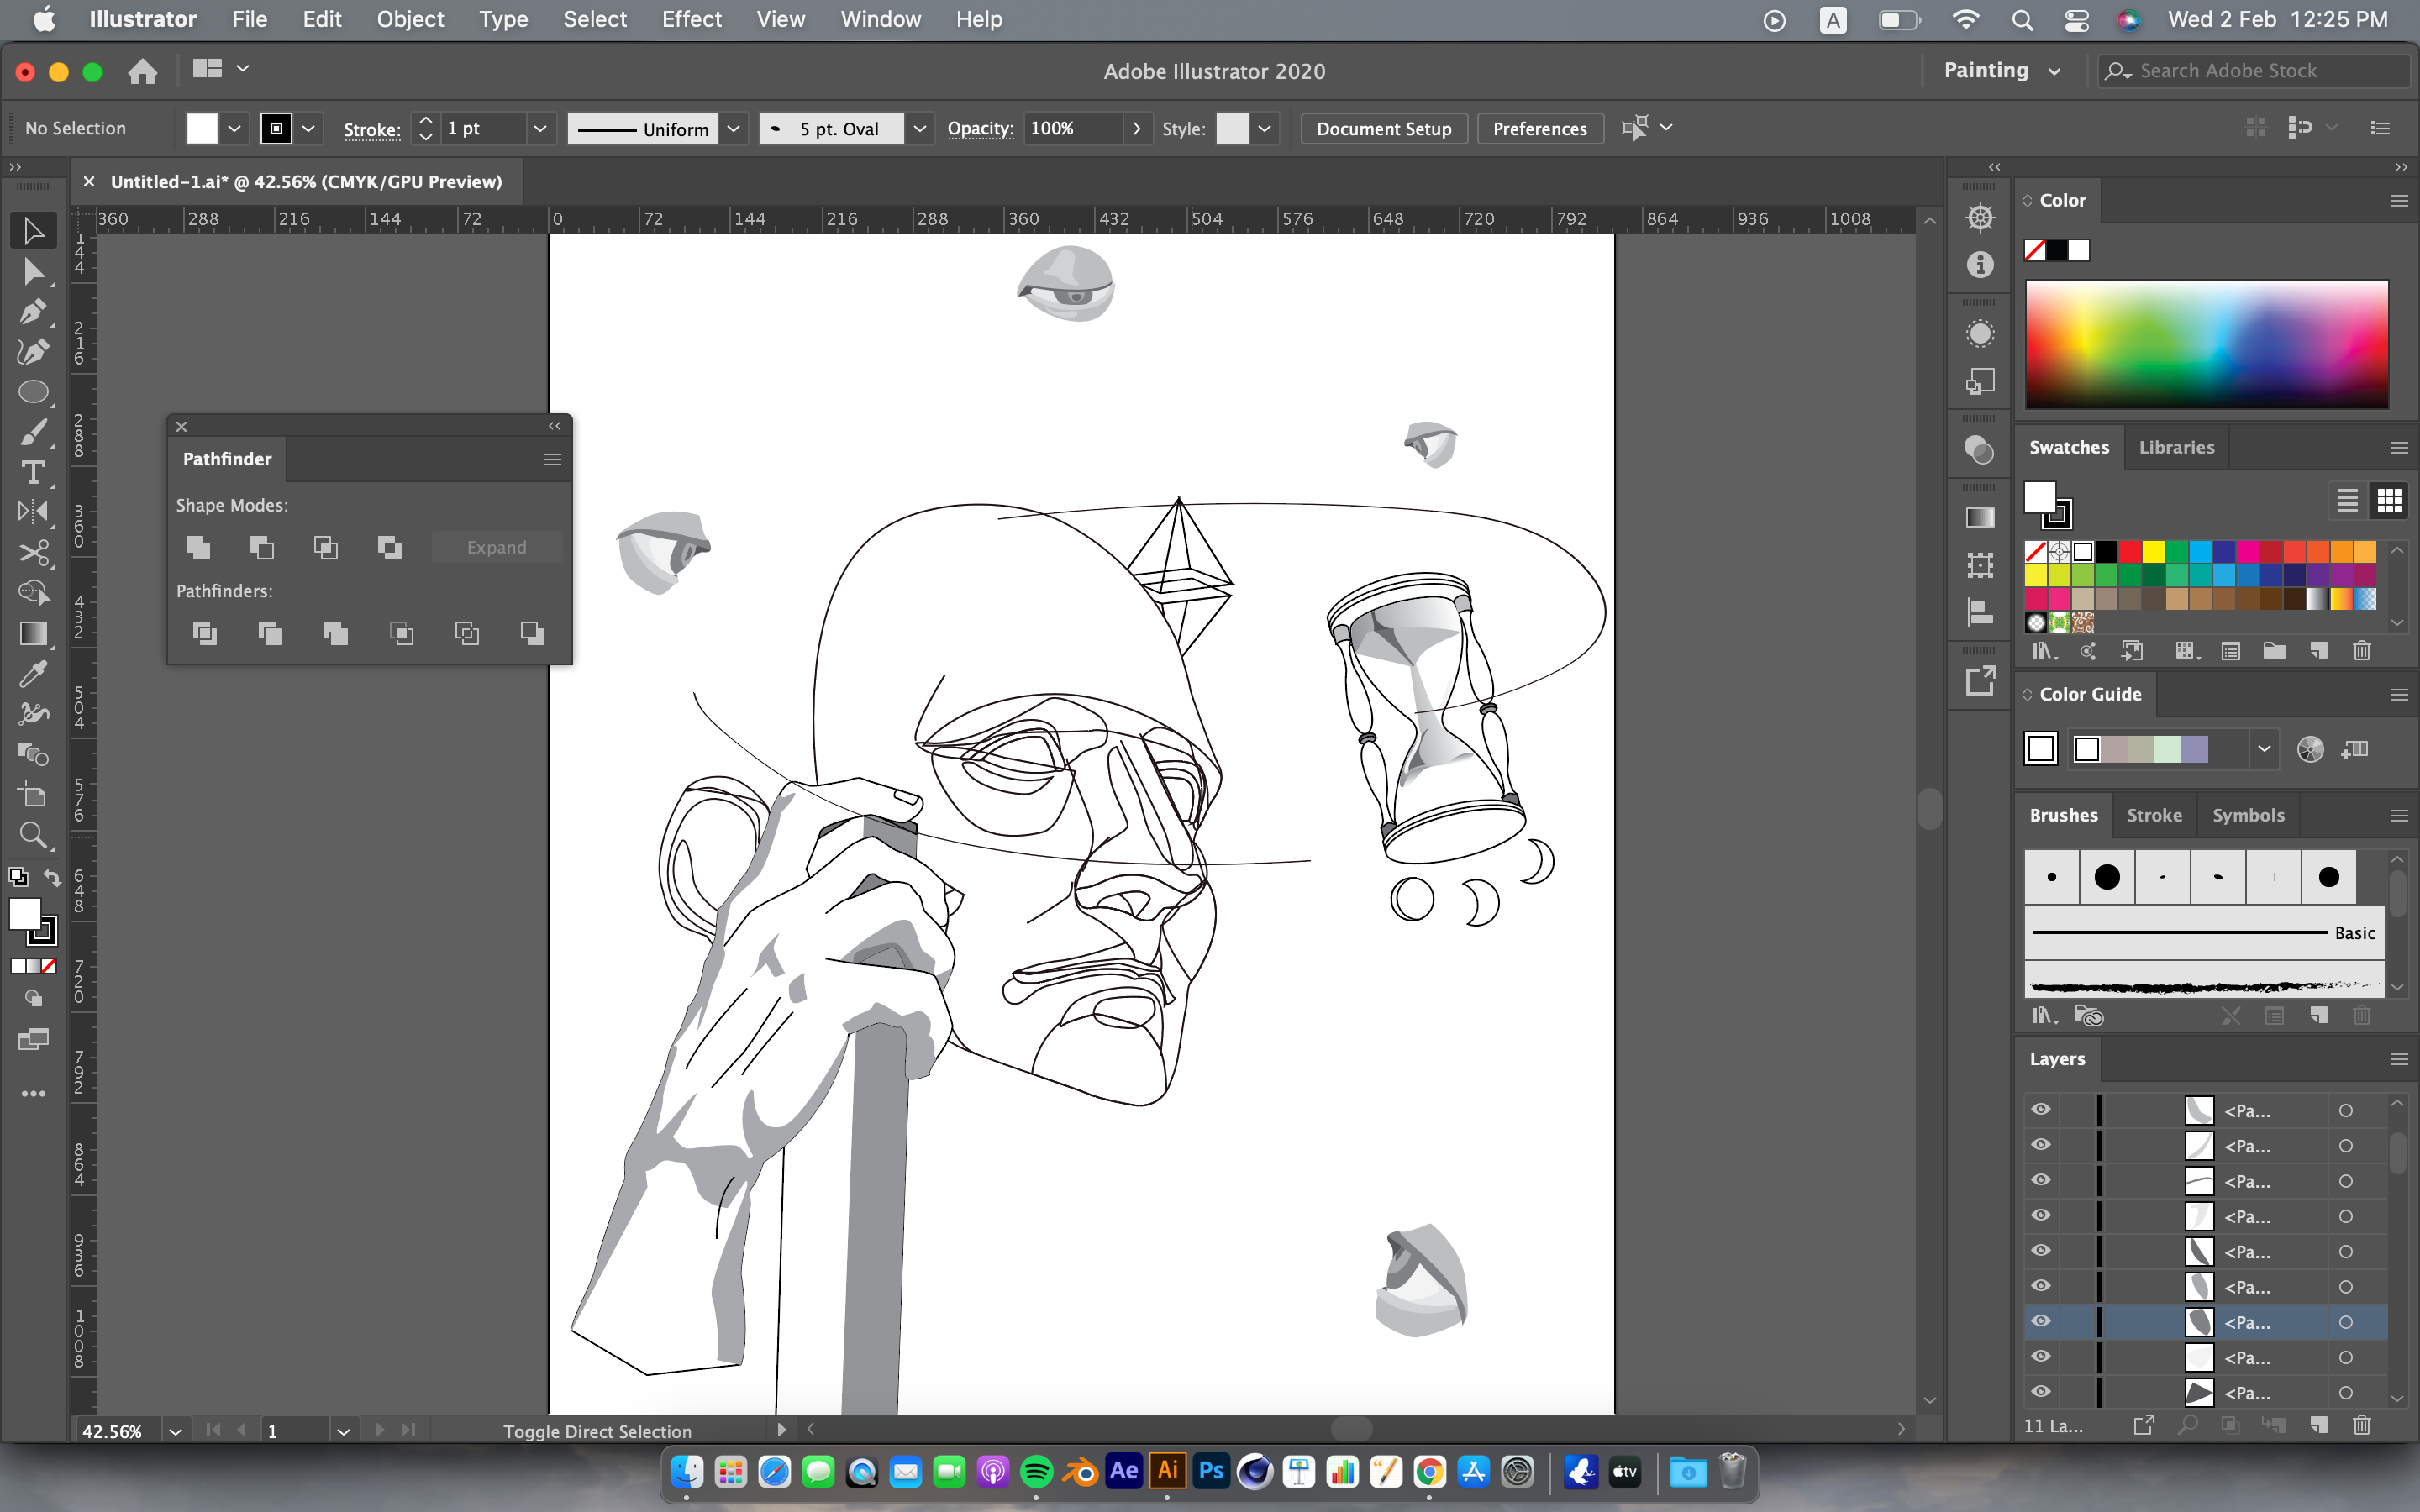
Task: Hide the highlighted path layer via eye icon
Action: pyautogui.click(x=2040, y=1321)
